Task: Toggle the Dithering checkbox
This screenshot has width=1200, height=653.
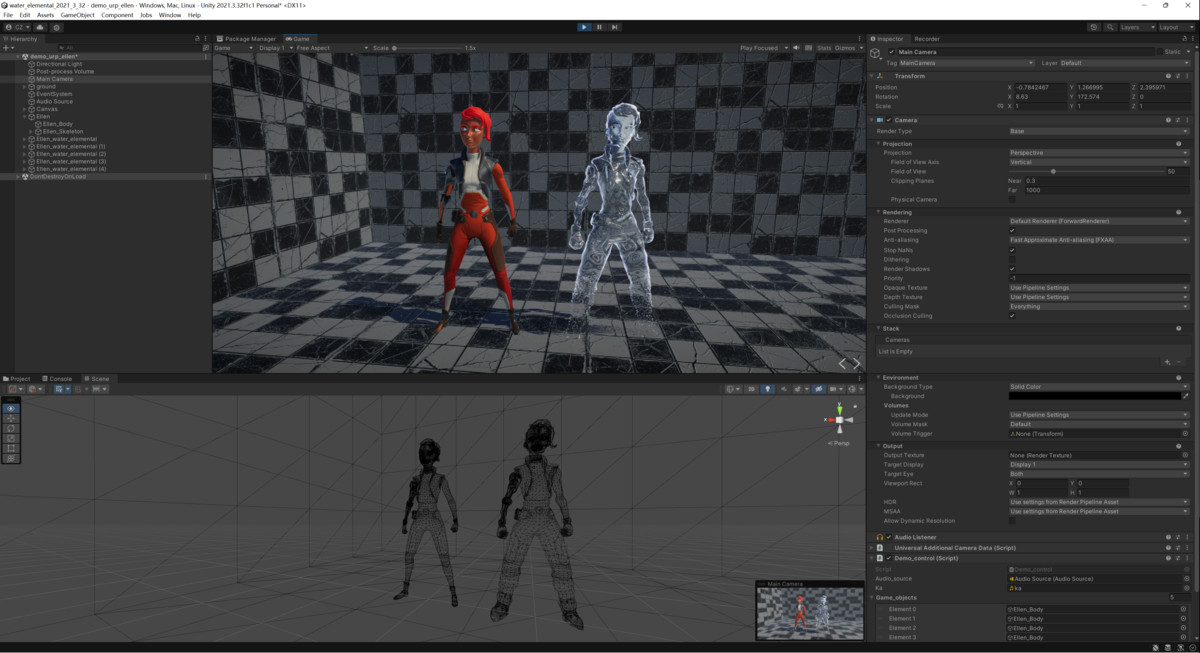Action: 1012,259
